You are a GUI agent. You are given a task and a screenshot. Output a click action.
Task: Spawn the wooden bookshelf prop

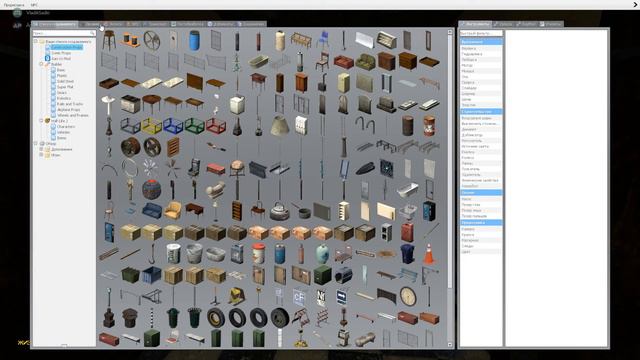point(237,211)
